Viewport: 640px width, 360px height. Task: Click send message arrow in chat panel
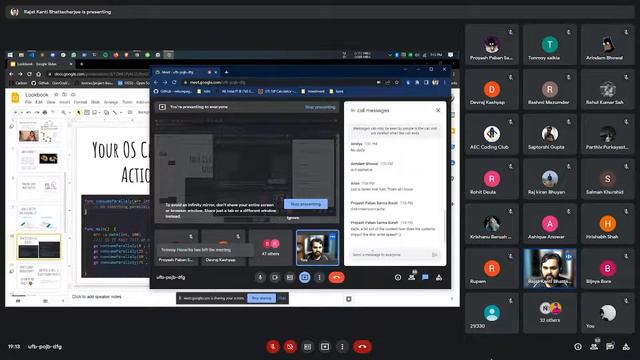[x=435, y=255]
